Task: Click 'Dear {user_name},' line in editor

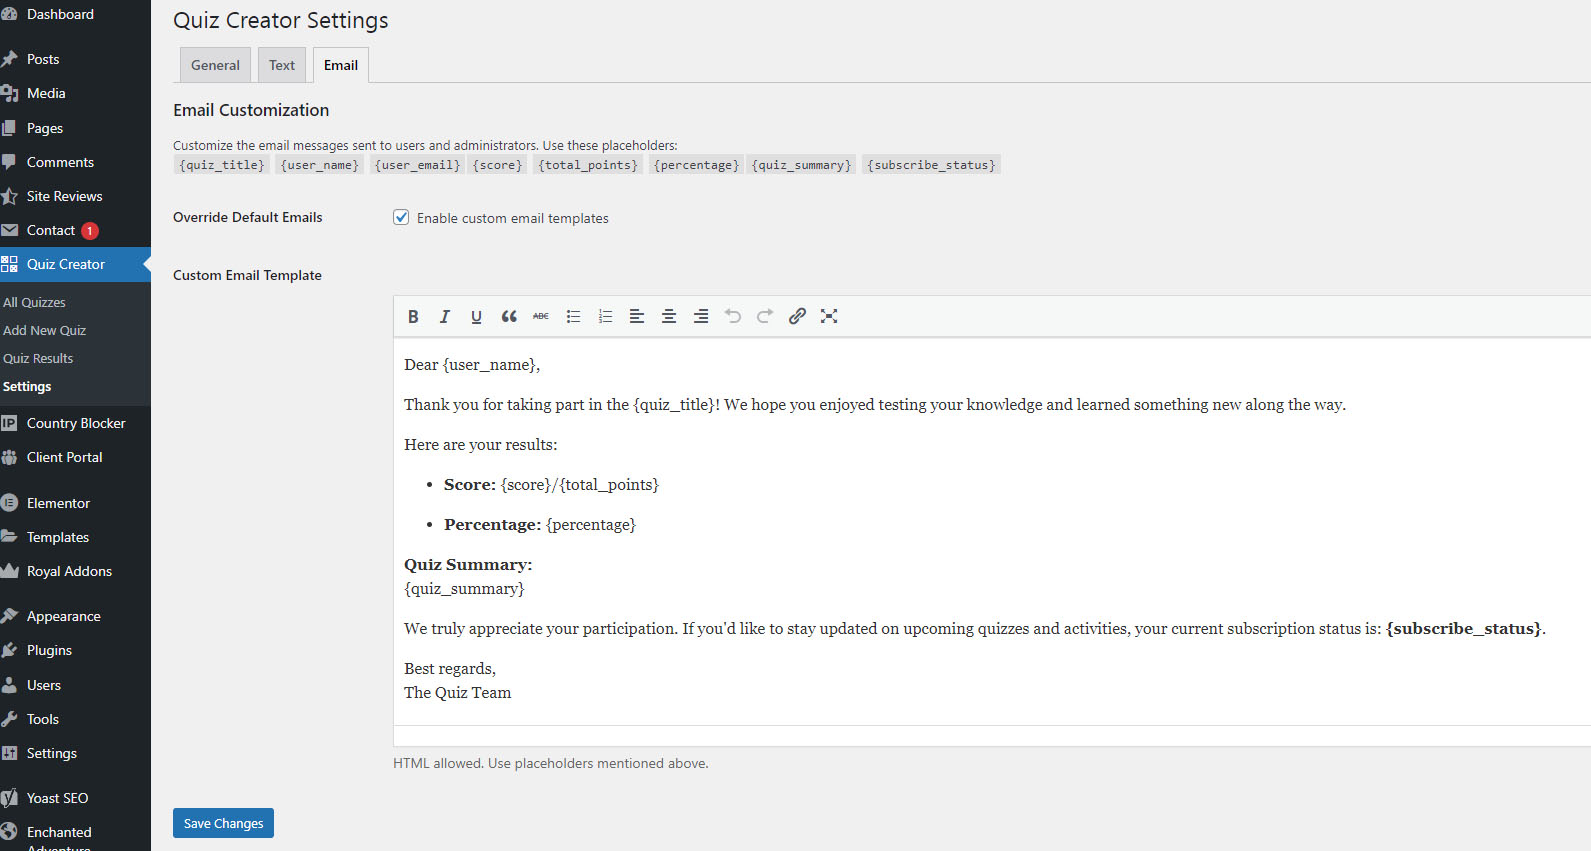Action: pyautogui.click(x=472, y=365)
